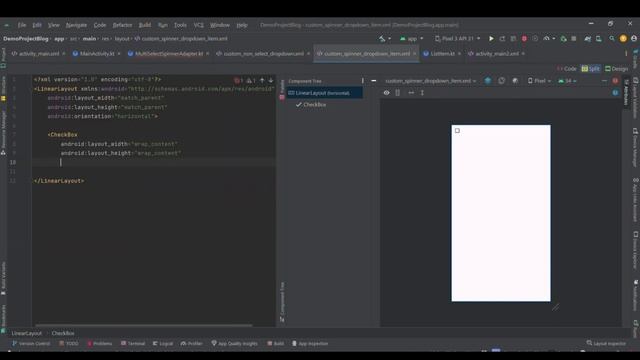Click CheckBox in the bottom breadcrumb

(63, 333)
